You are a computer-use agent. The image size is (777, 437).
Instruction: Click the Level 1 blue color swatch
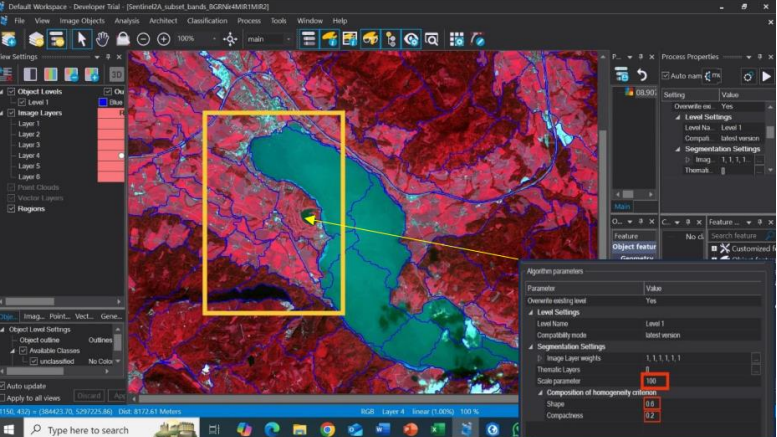pos(103,102)
